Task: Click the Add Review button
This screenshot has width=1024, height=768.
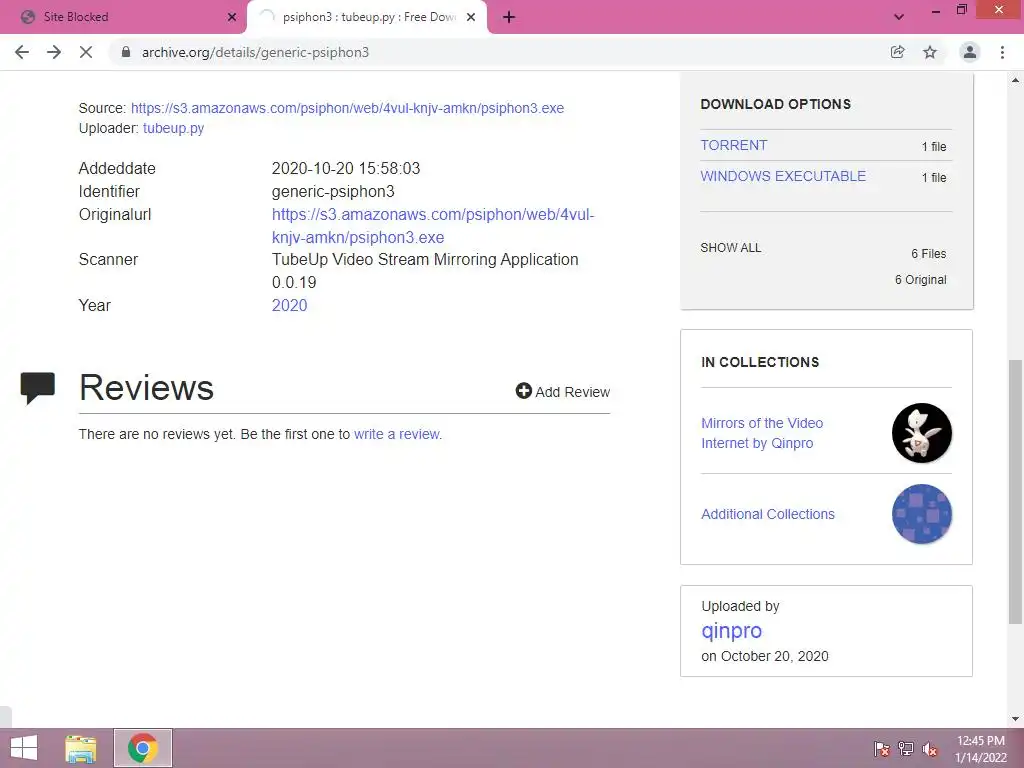Action: coord(563,392)
